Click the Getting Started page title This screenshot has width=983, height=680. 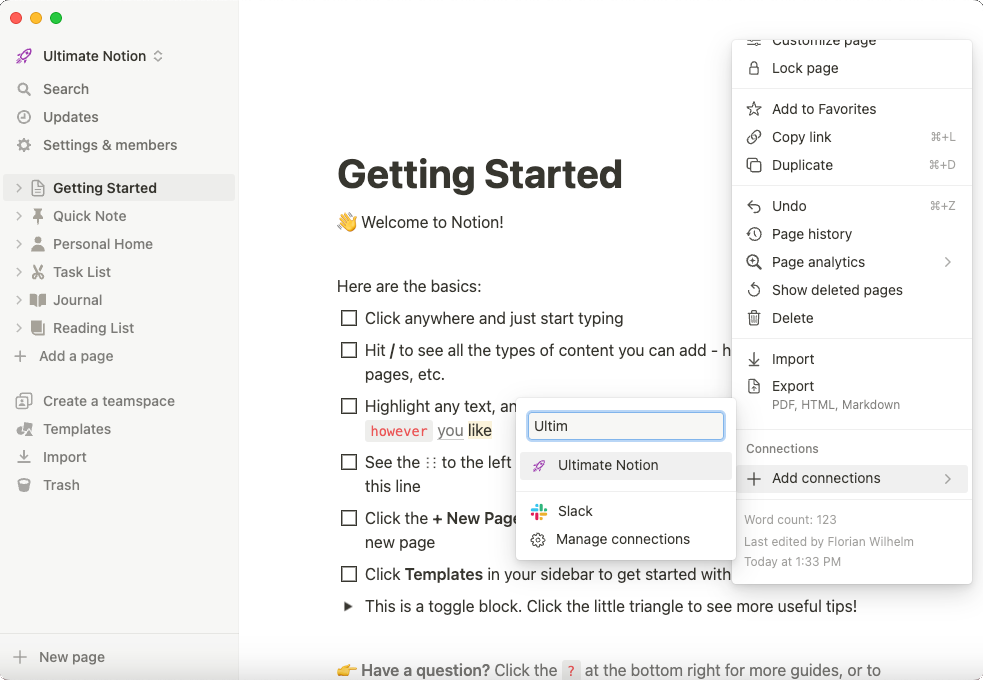tap(480, 174)
